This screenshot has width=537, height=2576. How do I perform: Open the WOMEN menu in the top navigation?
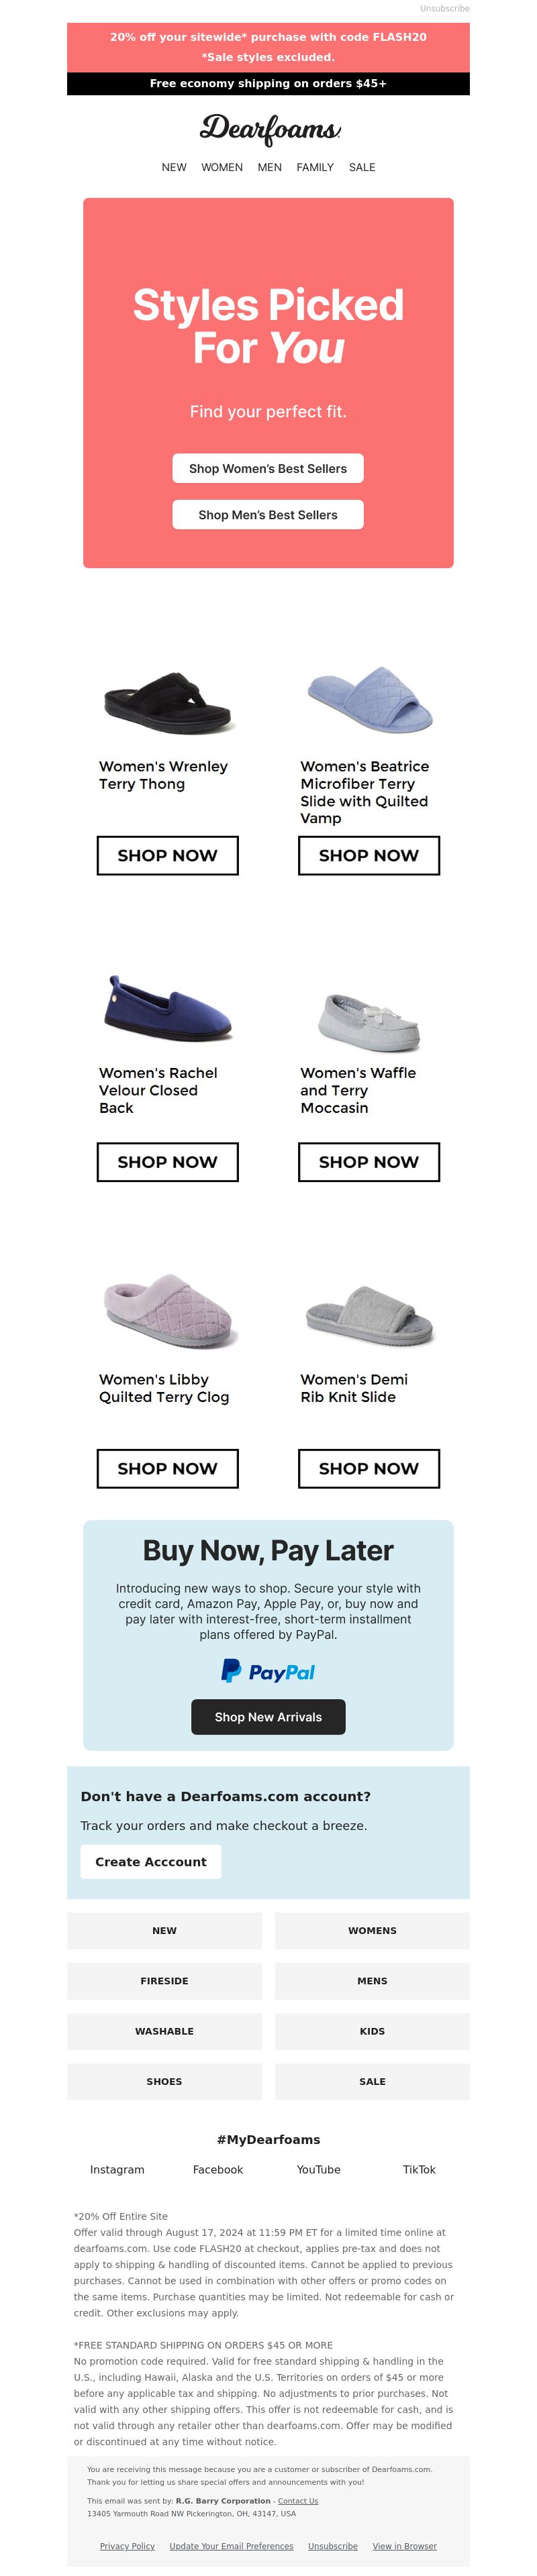[222, 167]
